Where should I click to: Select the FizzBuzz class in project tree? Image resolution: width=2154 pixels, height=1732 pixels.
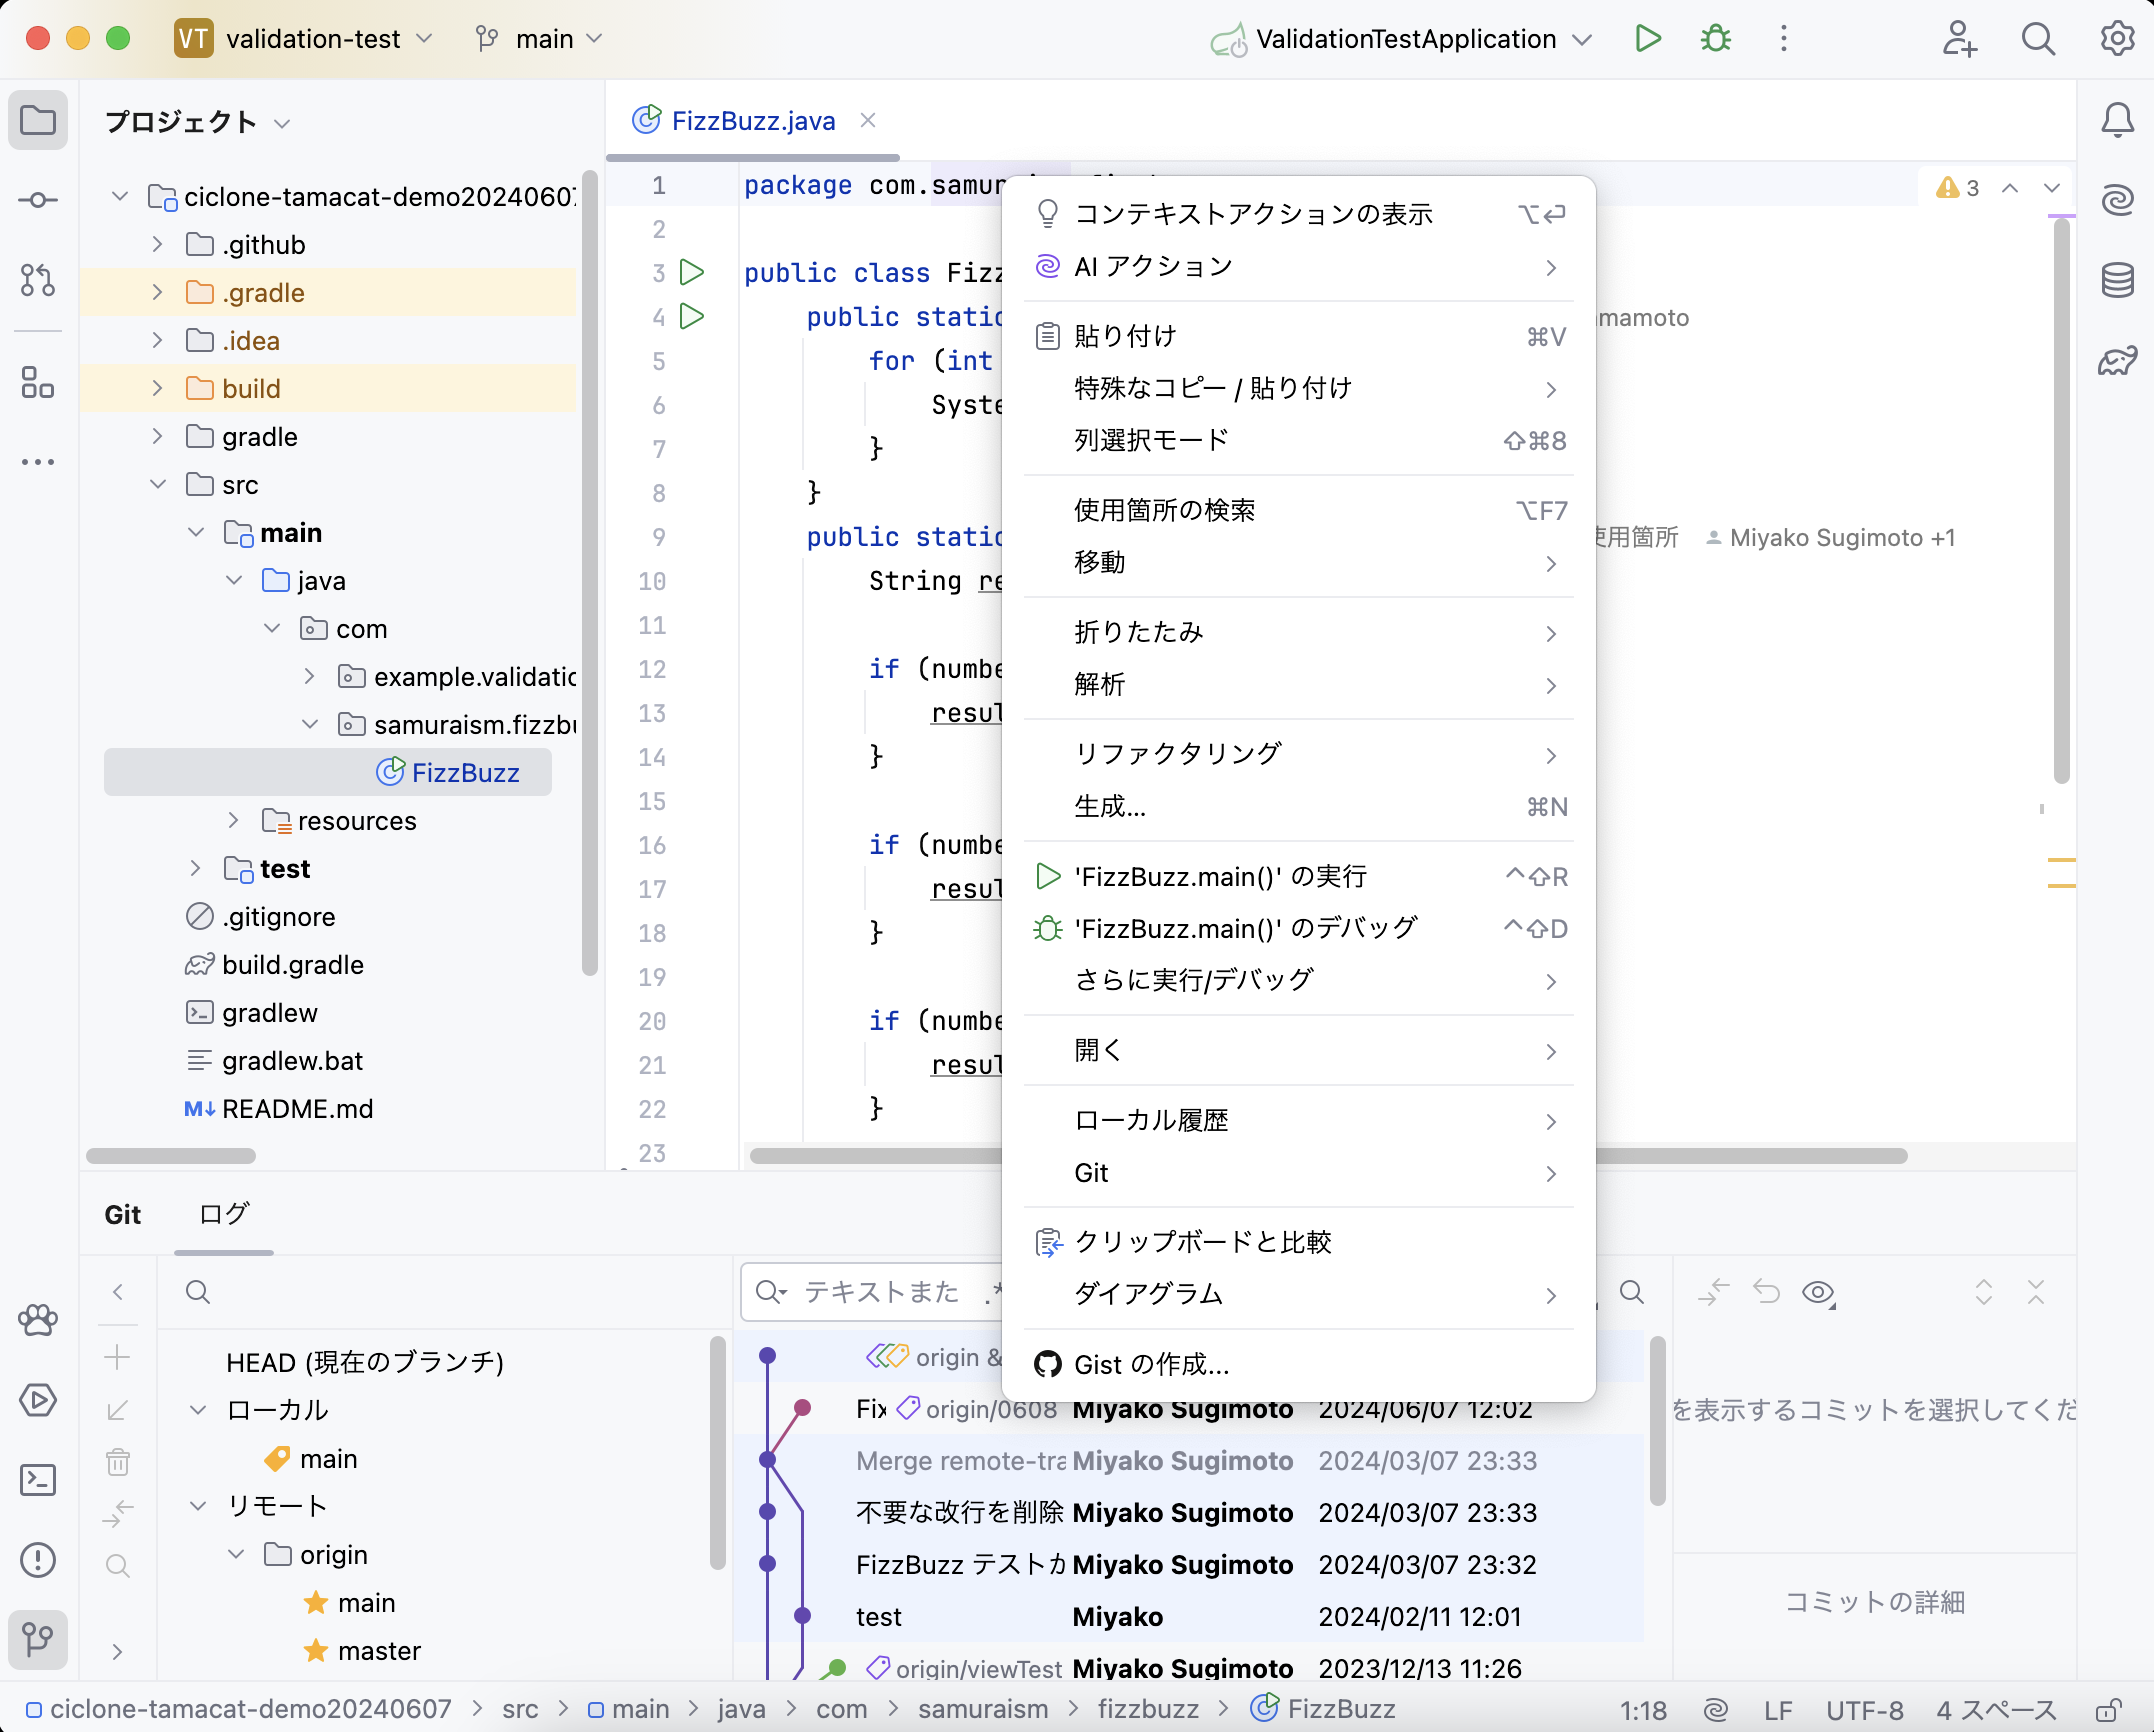point(328,773)
